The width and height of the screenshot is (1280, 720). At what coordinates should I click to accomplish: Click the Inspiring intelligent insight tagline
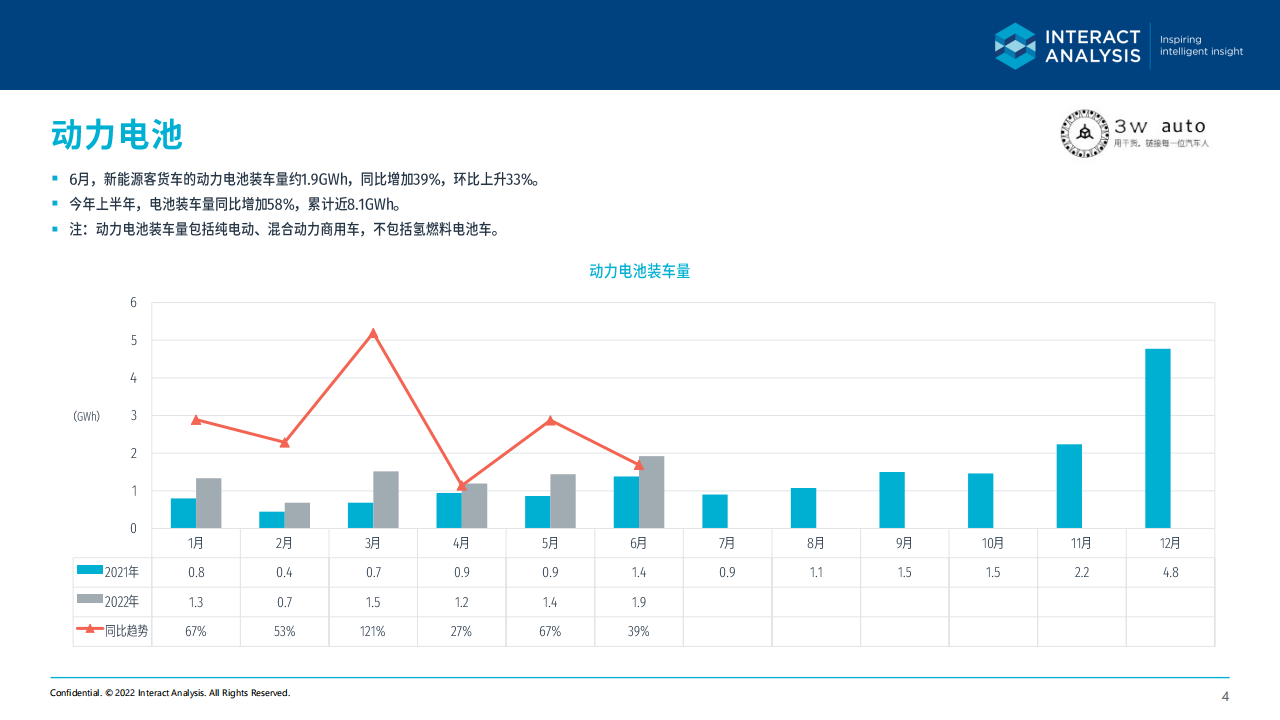point(1201,46)
